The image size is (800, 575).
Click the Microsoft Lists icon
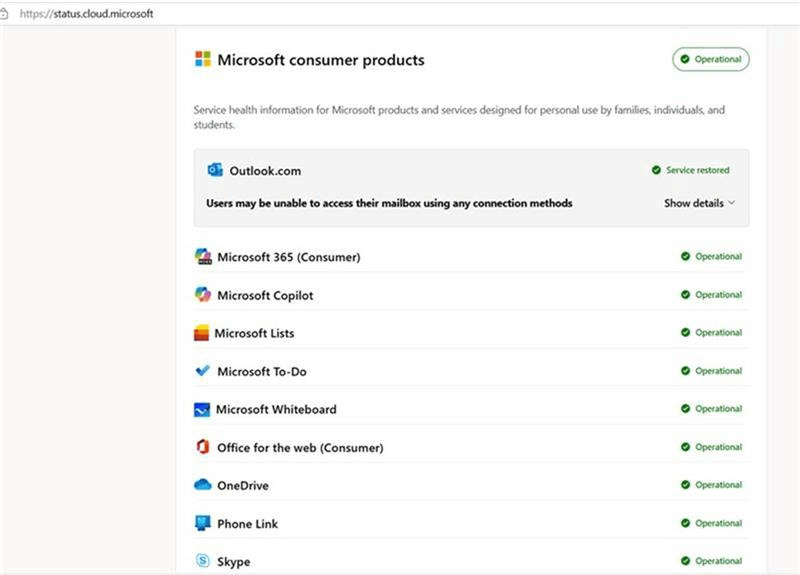pyautogui.click(x=202, y=333)
